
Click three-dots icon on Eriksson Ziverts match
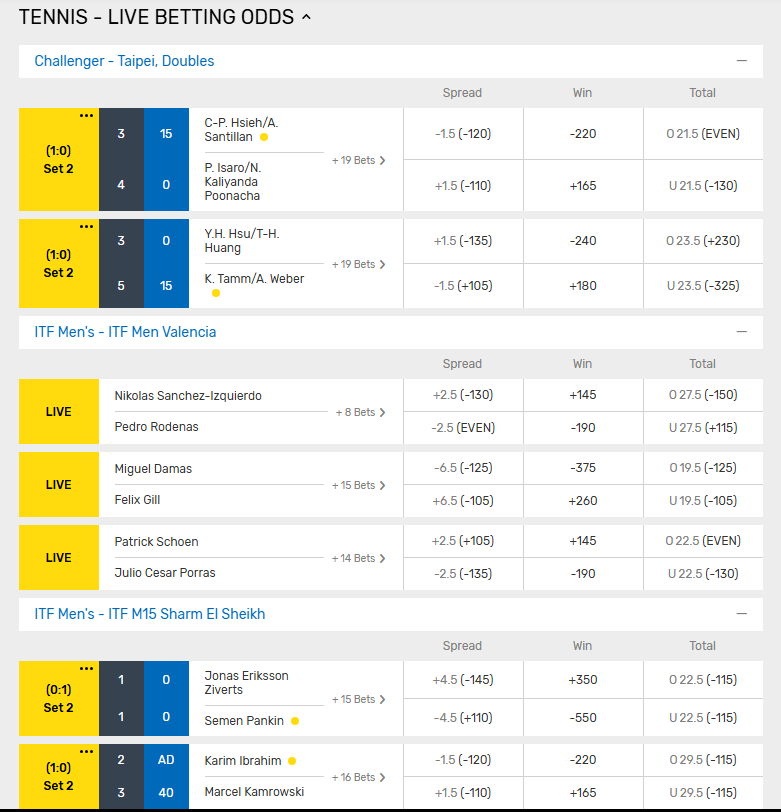tap(87, 669)
